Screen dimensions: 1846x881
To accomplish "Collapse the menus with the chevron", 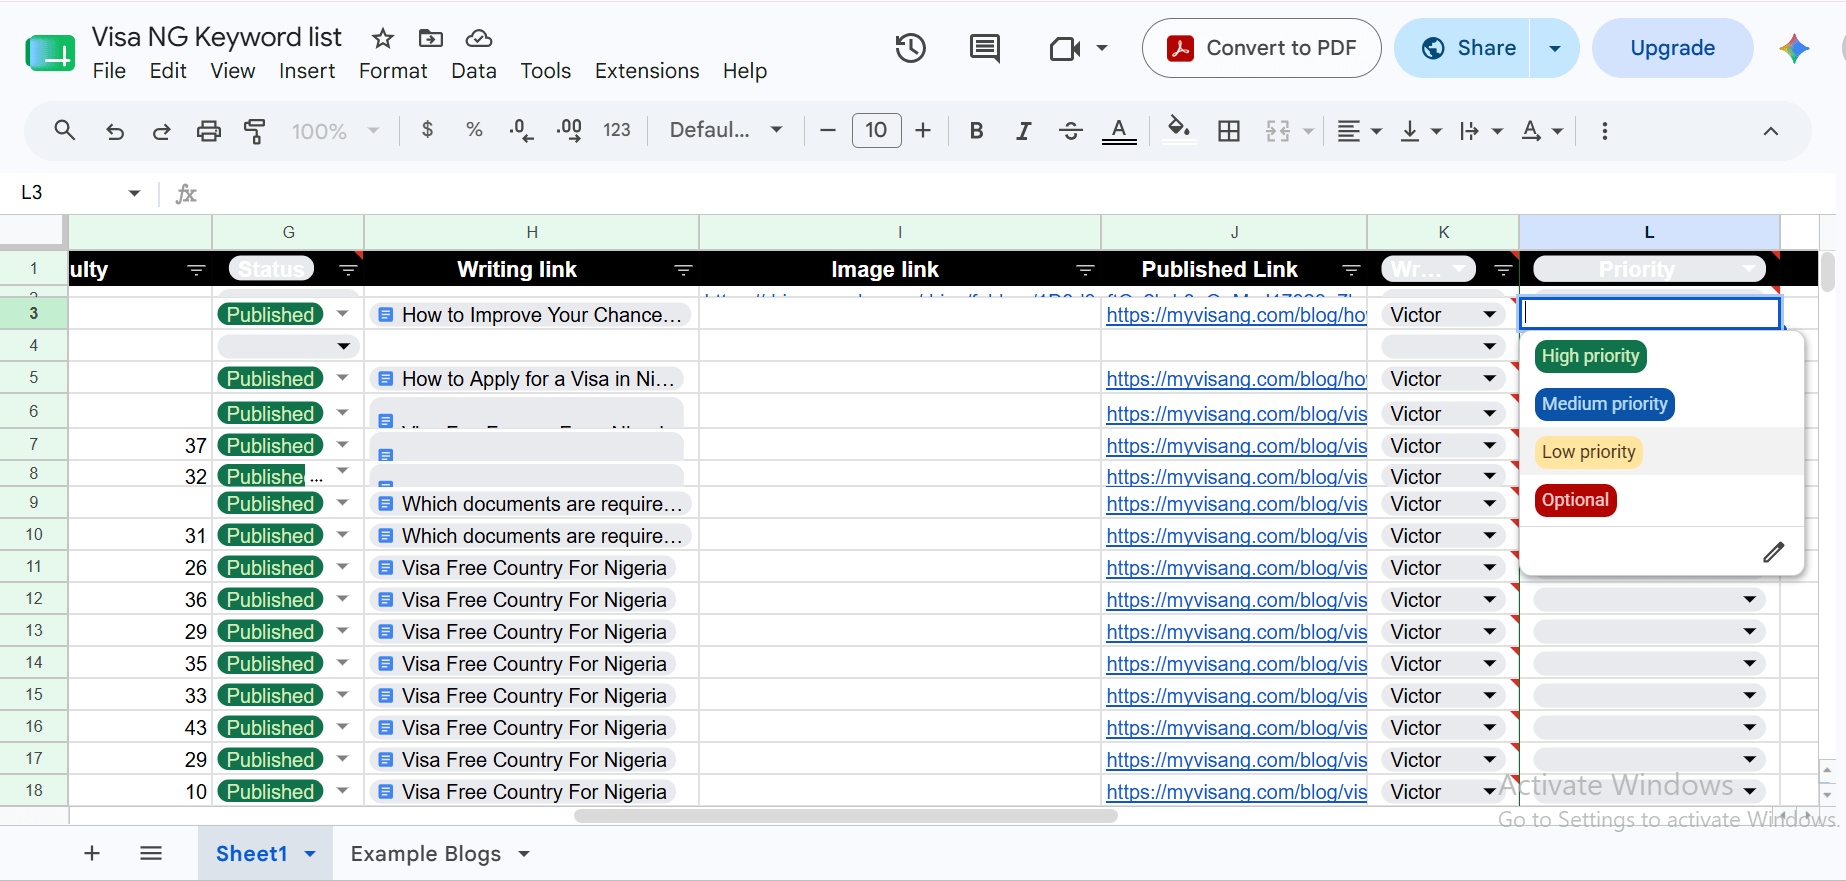I will click(1771, 131).
